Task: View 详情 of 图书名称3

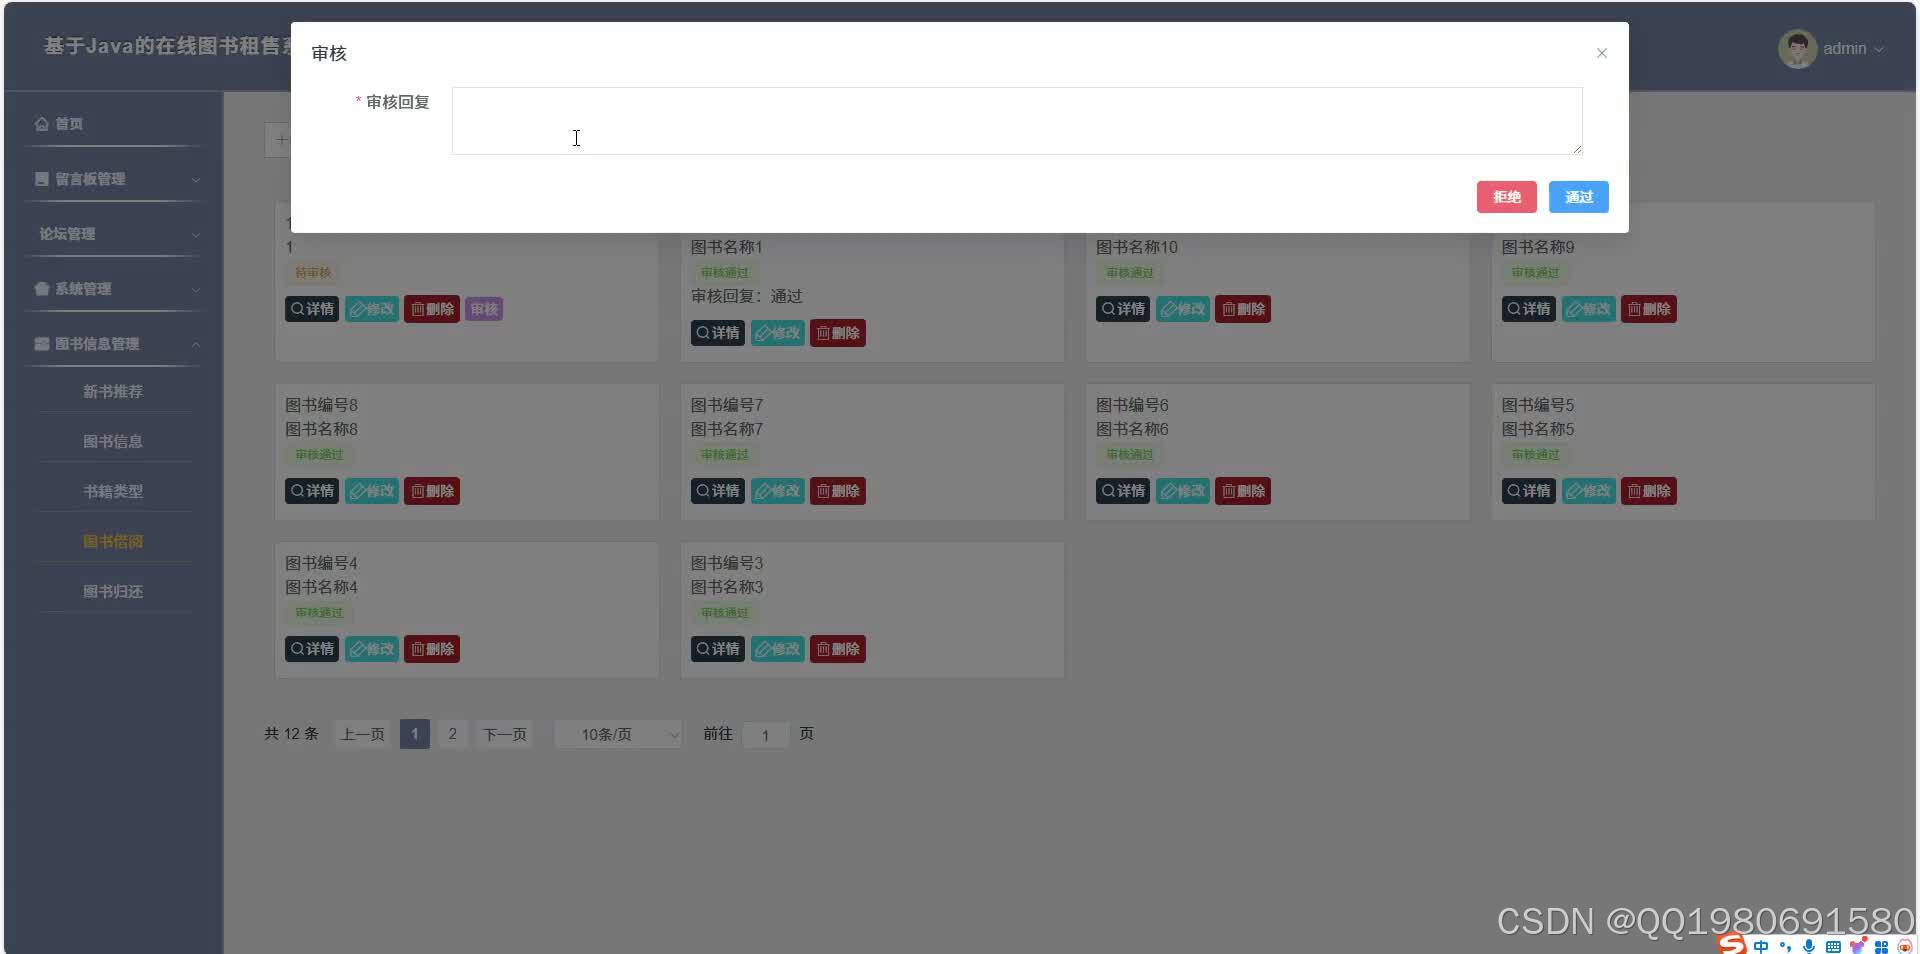Action: [718, 649]
